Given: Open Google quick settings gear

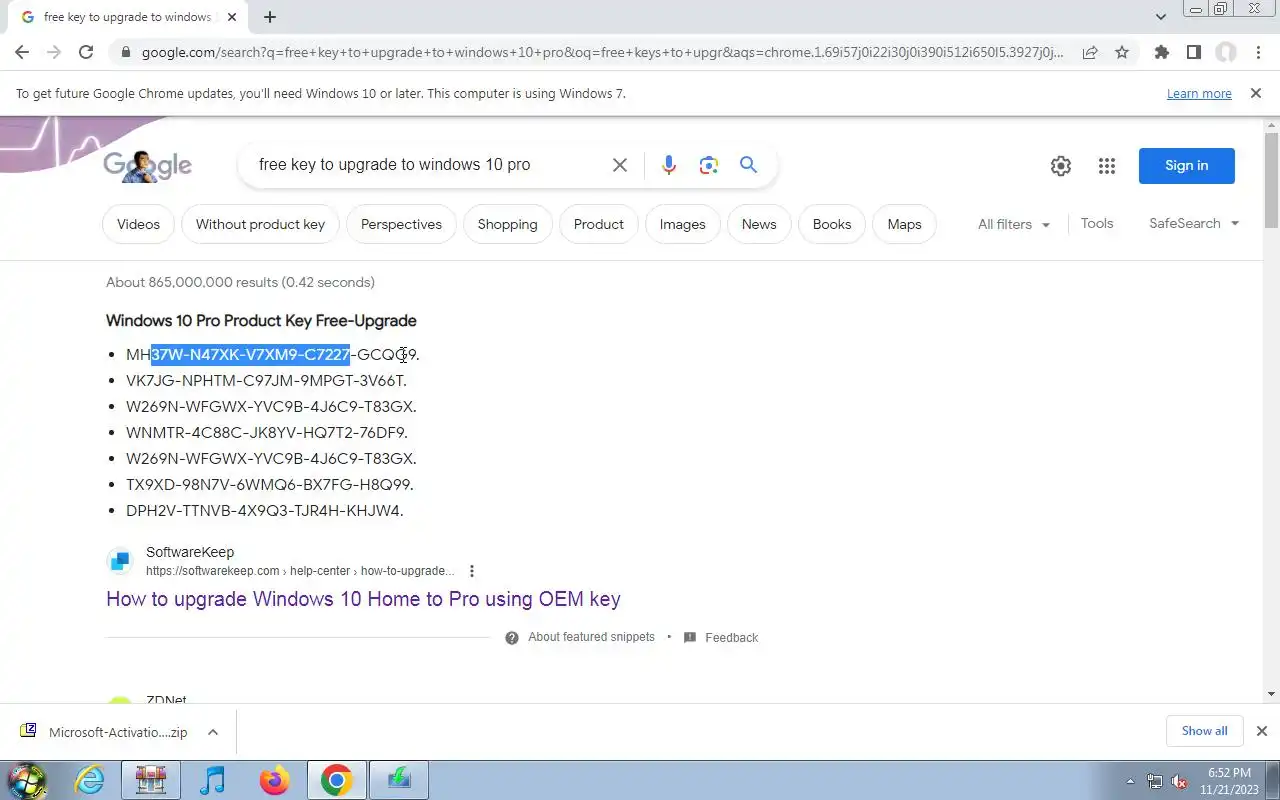Looking at the screenshot, I should tap(1061, 166).
